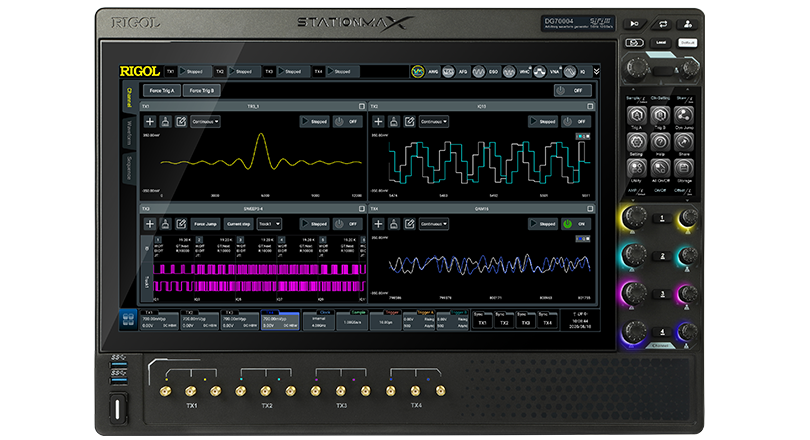810x440 pixels.
Task: Toggle the TX4 output ON switch
Action: (x=574, y=224)
